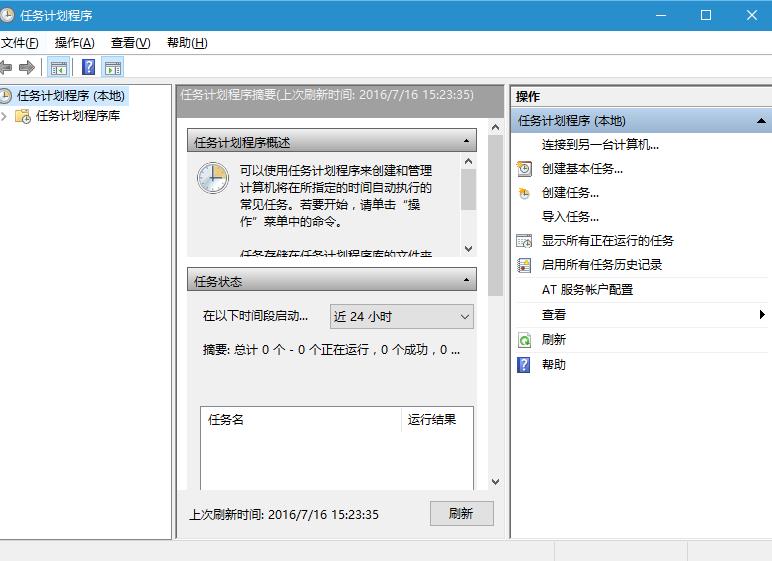Viewport: 772px width, 561px height.
Task: Click show/hide action pane toolbar icon
Action: click(x=113, y=67)
